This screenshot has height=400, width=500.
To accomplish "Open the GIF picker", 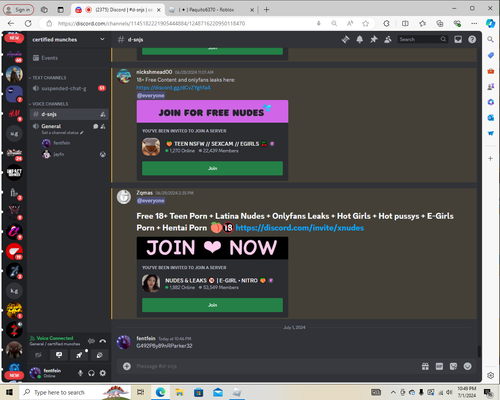I will click(x=439, y=366).
